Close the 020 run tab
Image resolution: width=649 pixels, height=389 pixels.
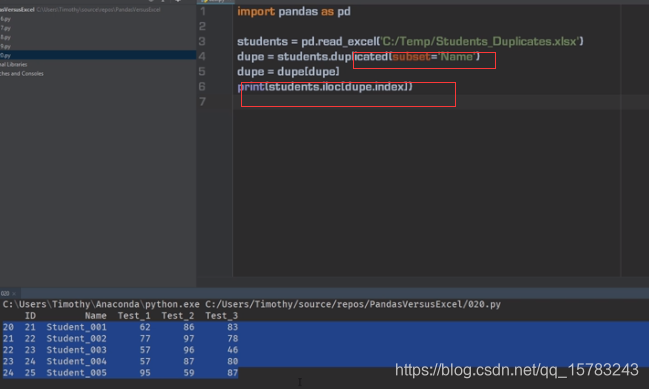tap(14, 294)
